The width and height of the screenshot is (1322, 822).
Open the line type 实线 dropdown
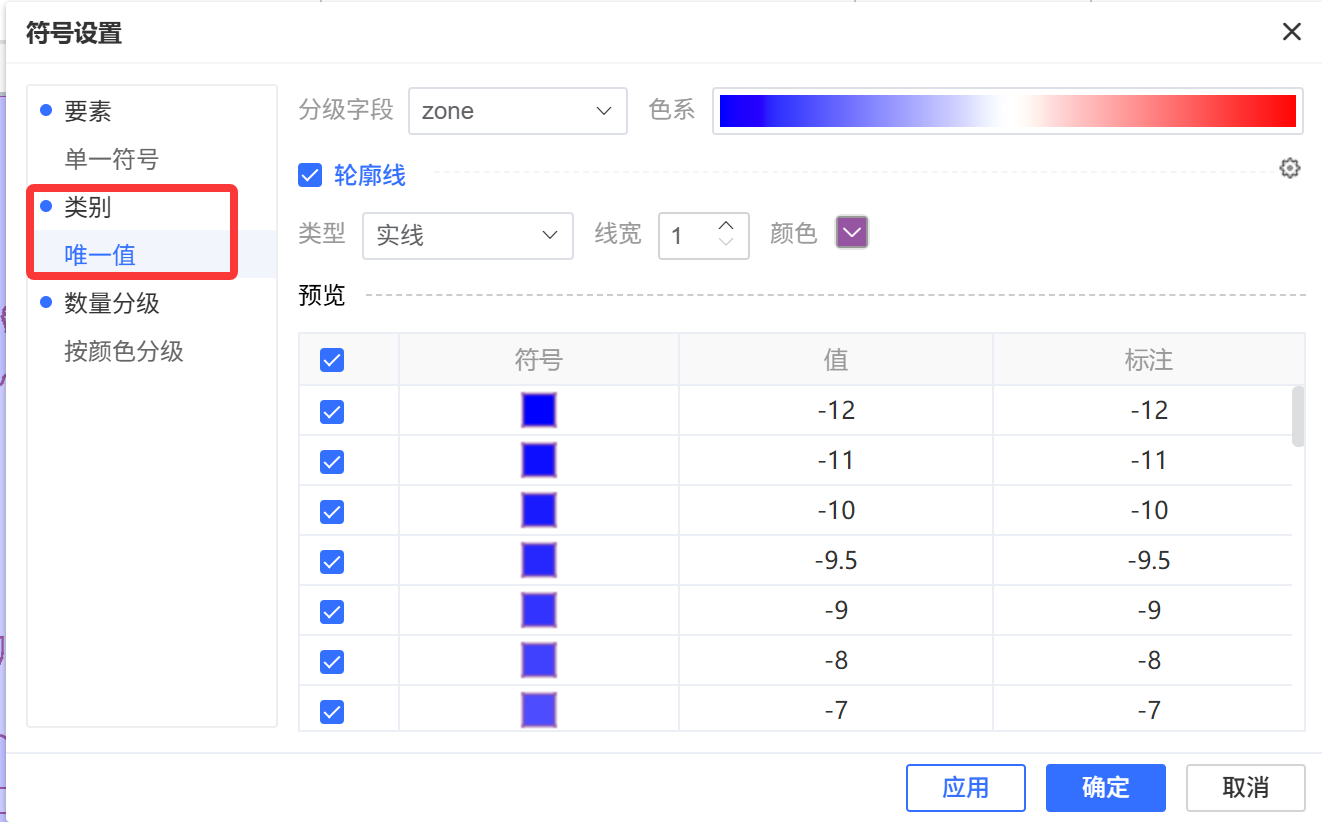pyautogui.click(x=467, y=235)
